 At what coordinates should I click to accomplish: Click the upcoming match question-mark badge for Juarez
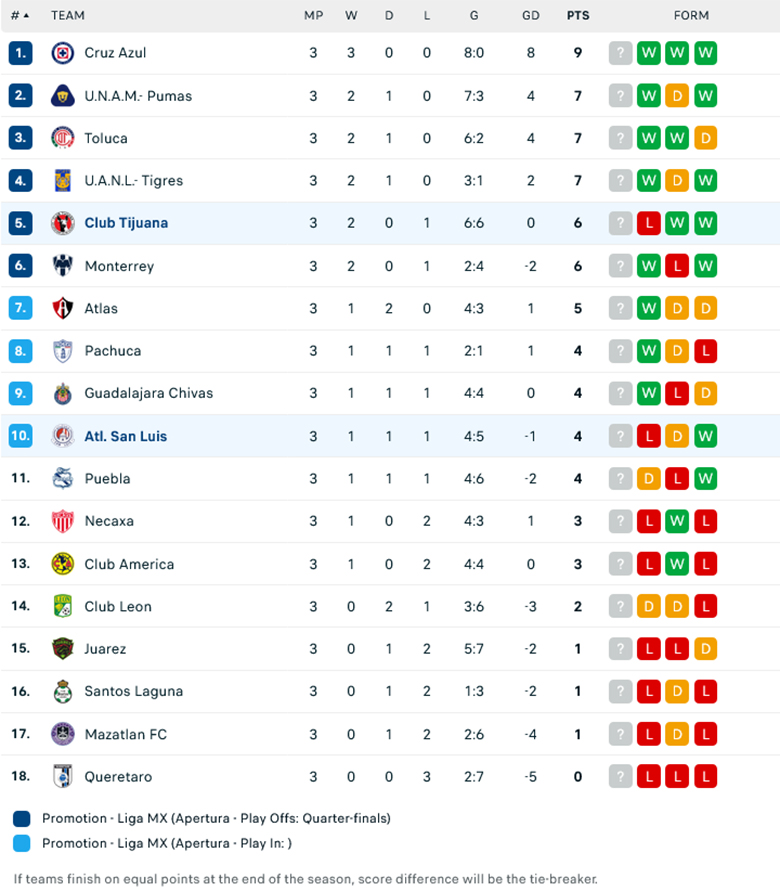pos(622,649)
